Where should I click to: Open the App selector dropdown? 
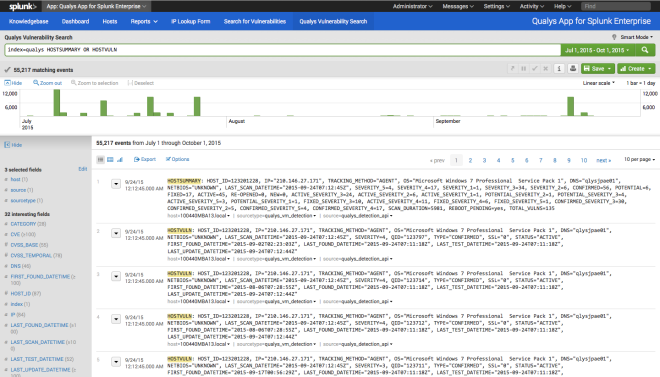click(96, 6)
